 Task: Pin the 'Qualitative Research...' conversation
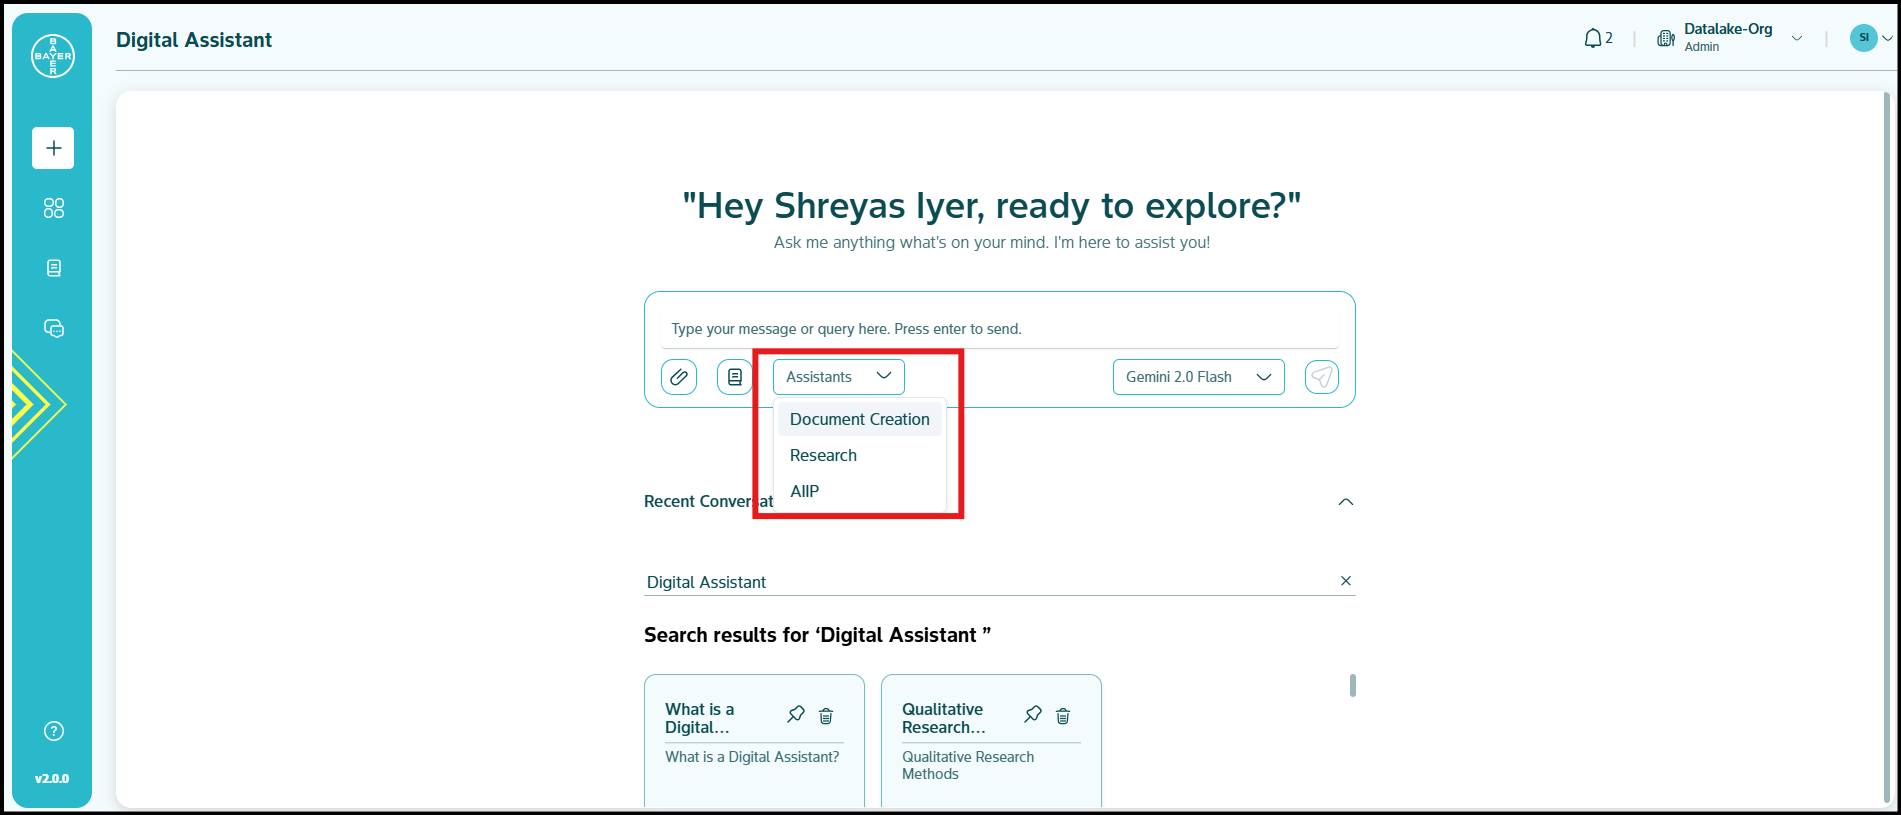click(1033, 714)
